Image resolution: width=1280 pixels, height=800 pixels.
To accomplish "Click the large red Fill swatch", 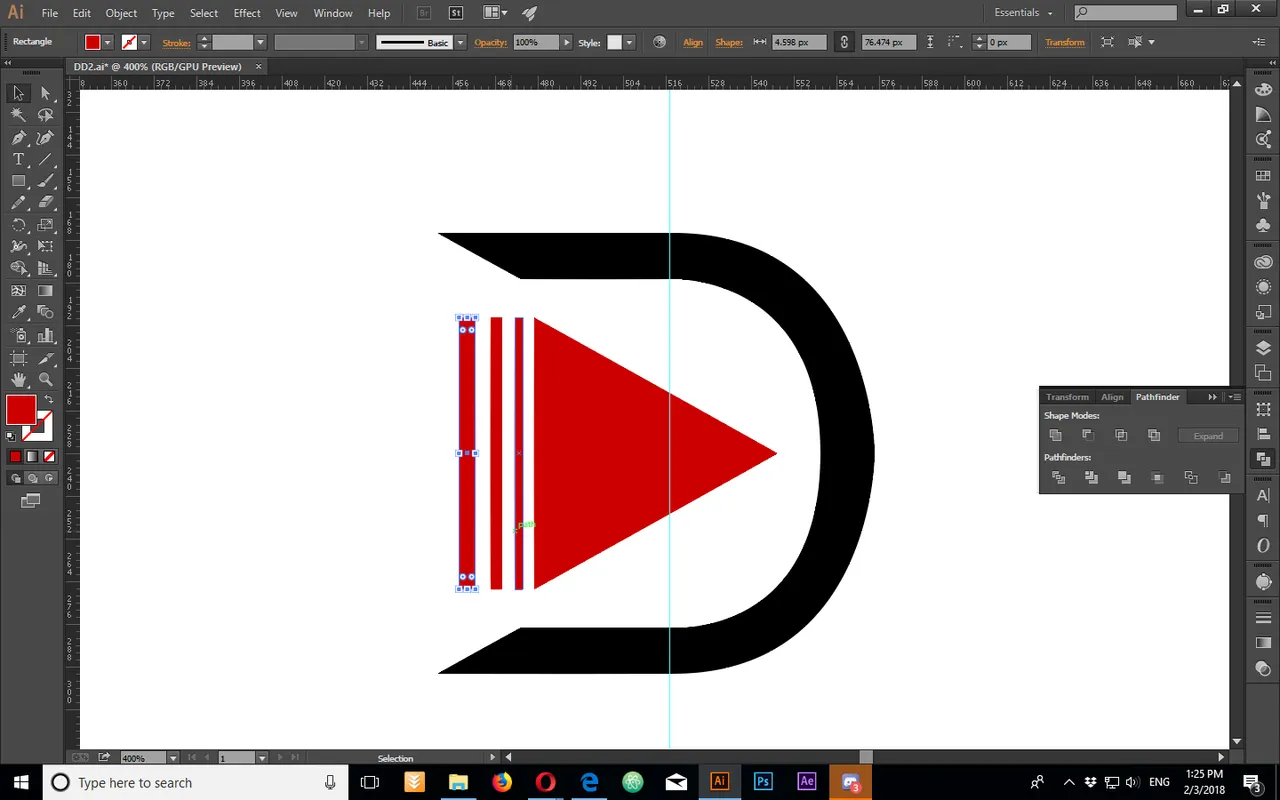I will pyautogui.click(x=21, y=410).
